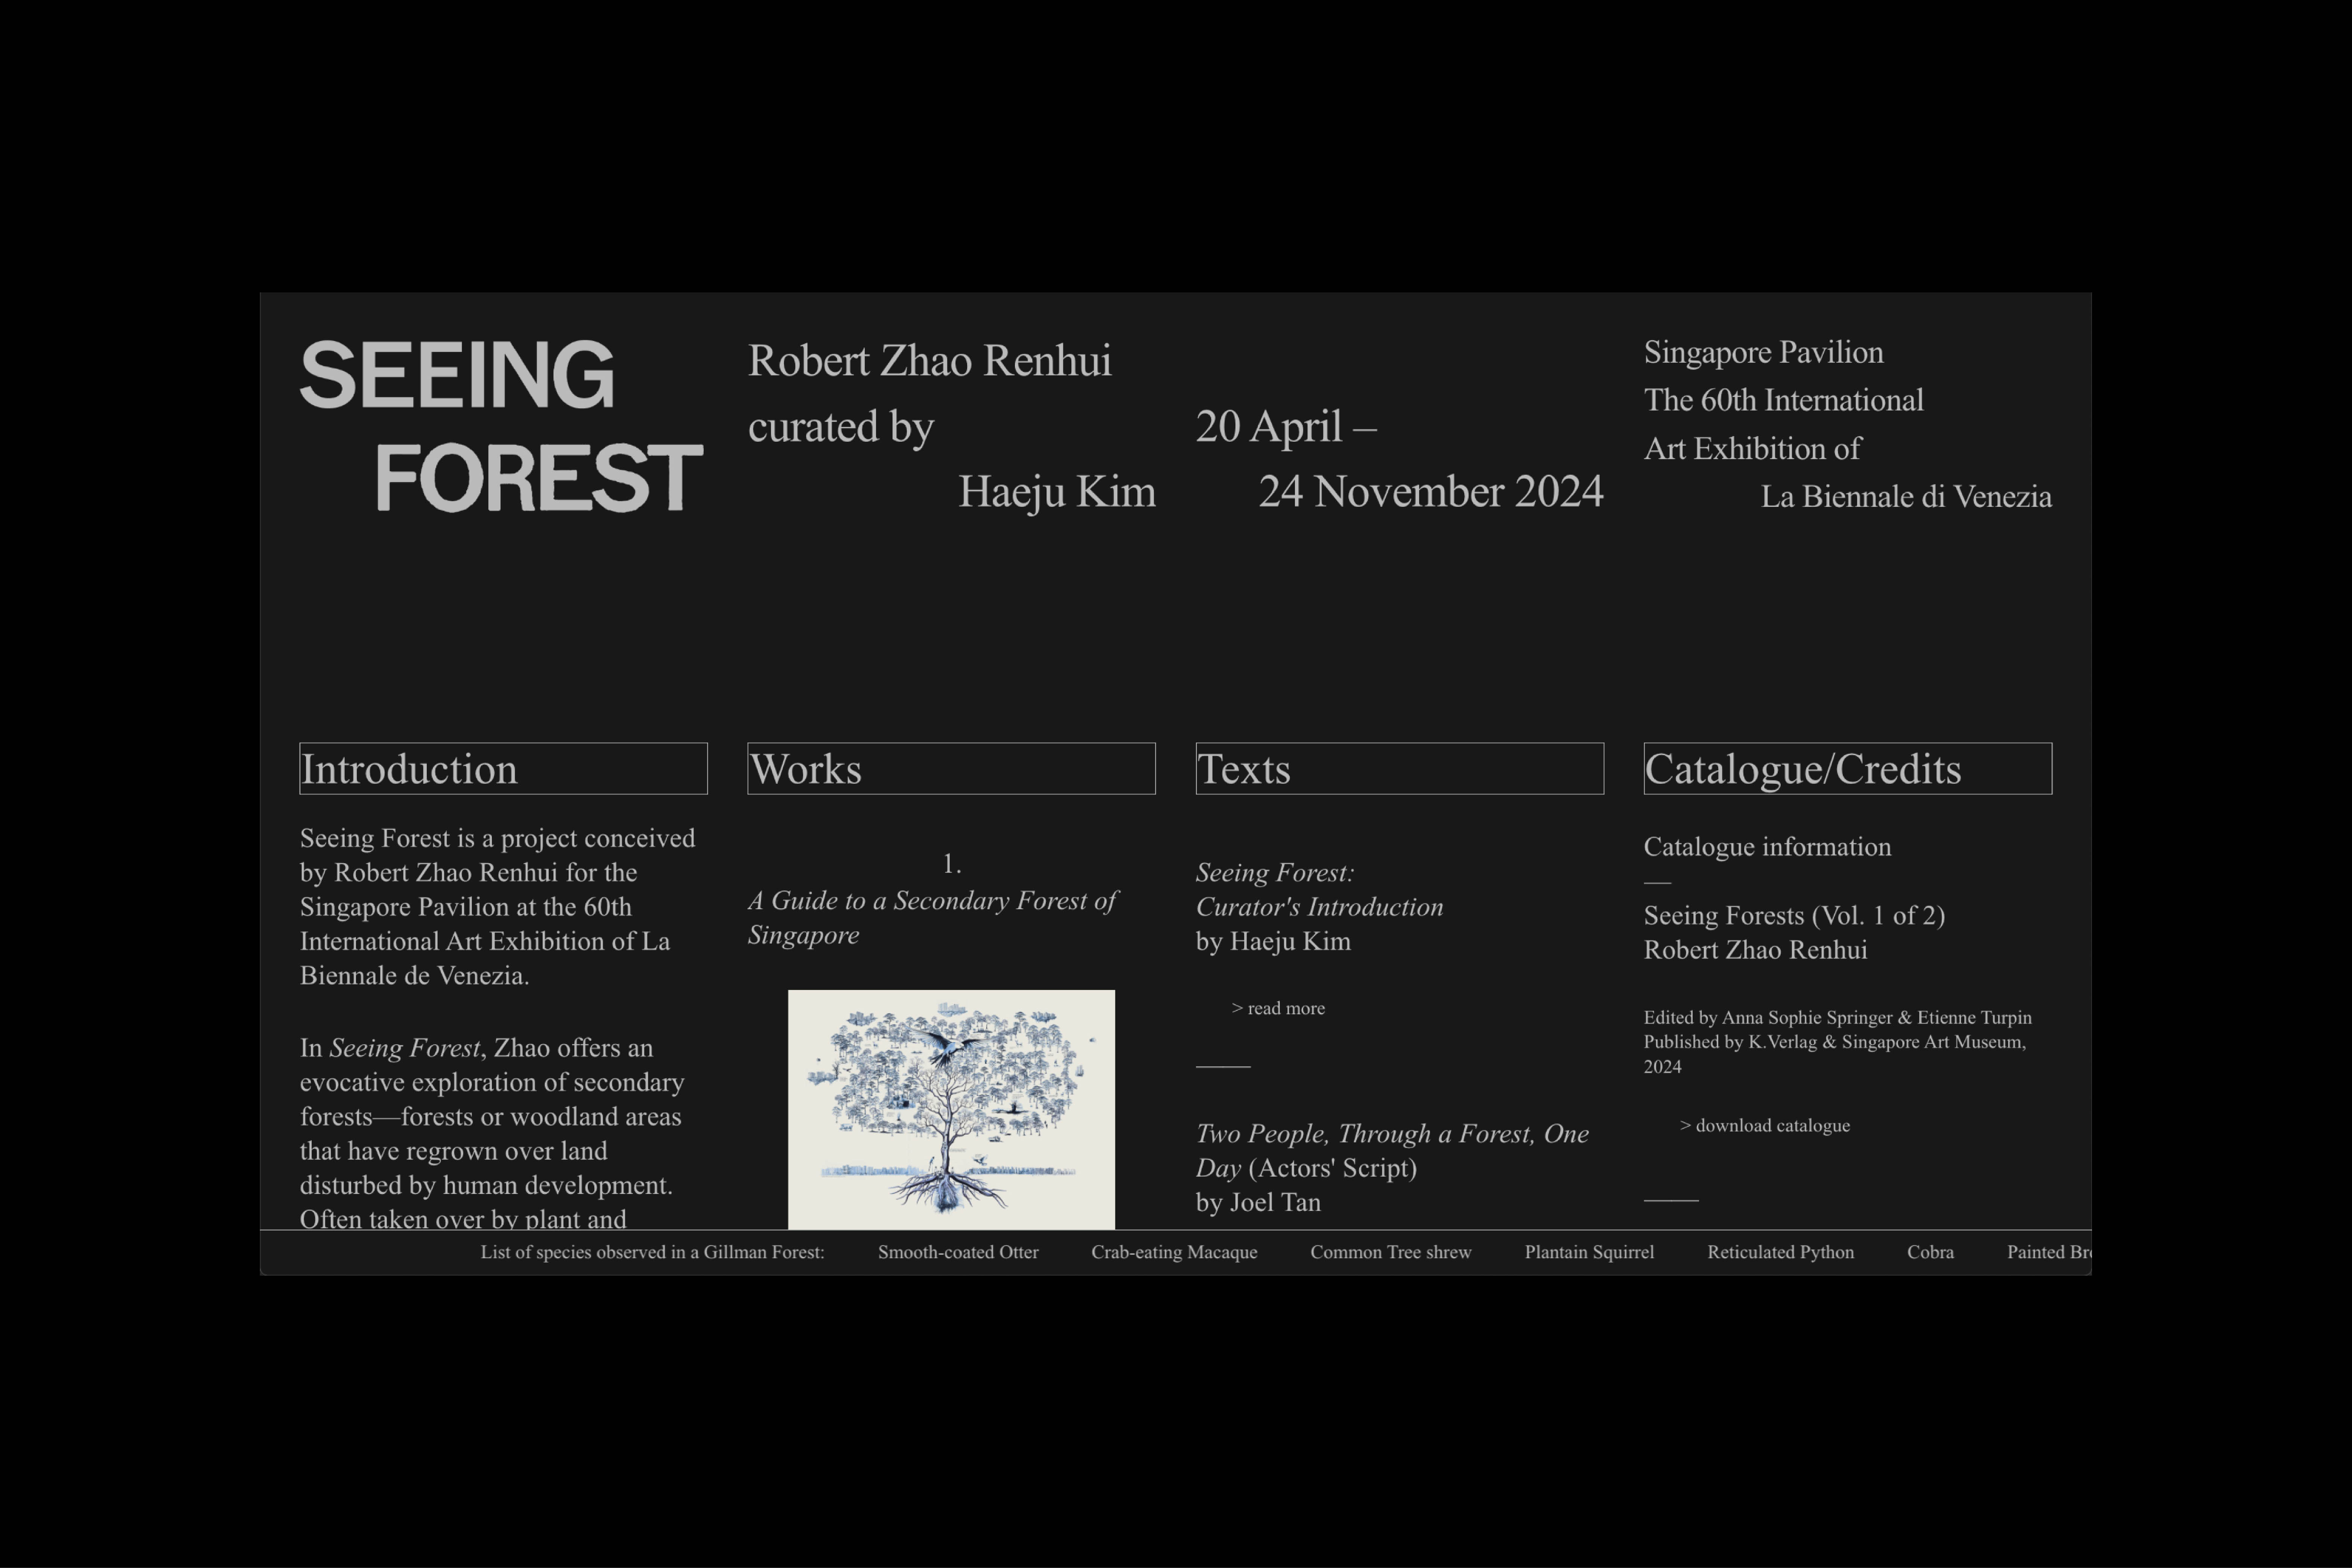Image resolution: width=2352 pixels, height=1568 pixels.
Task: Select Crab-eating Macaque in the species ticker
Action: coord(1174,1252)
